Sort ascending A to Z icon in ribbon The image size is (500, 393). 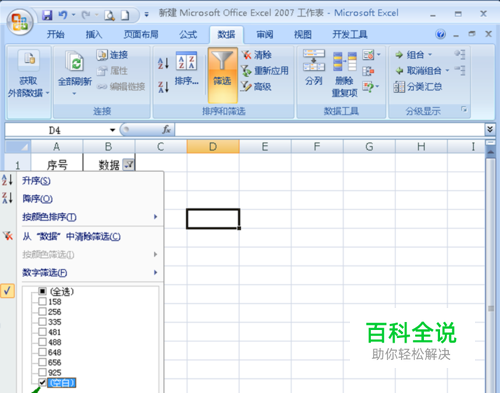(x=163, y=63)
